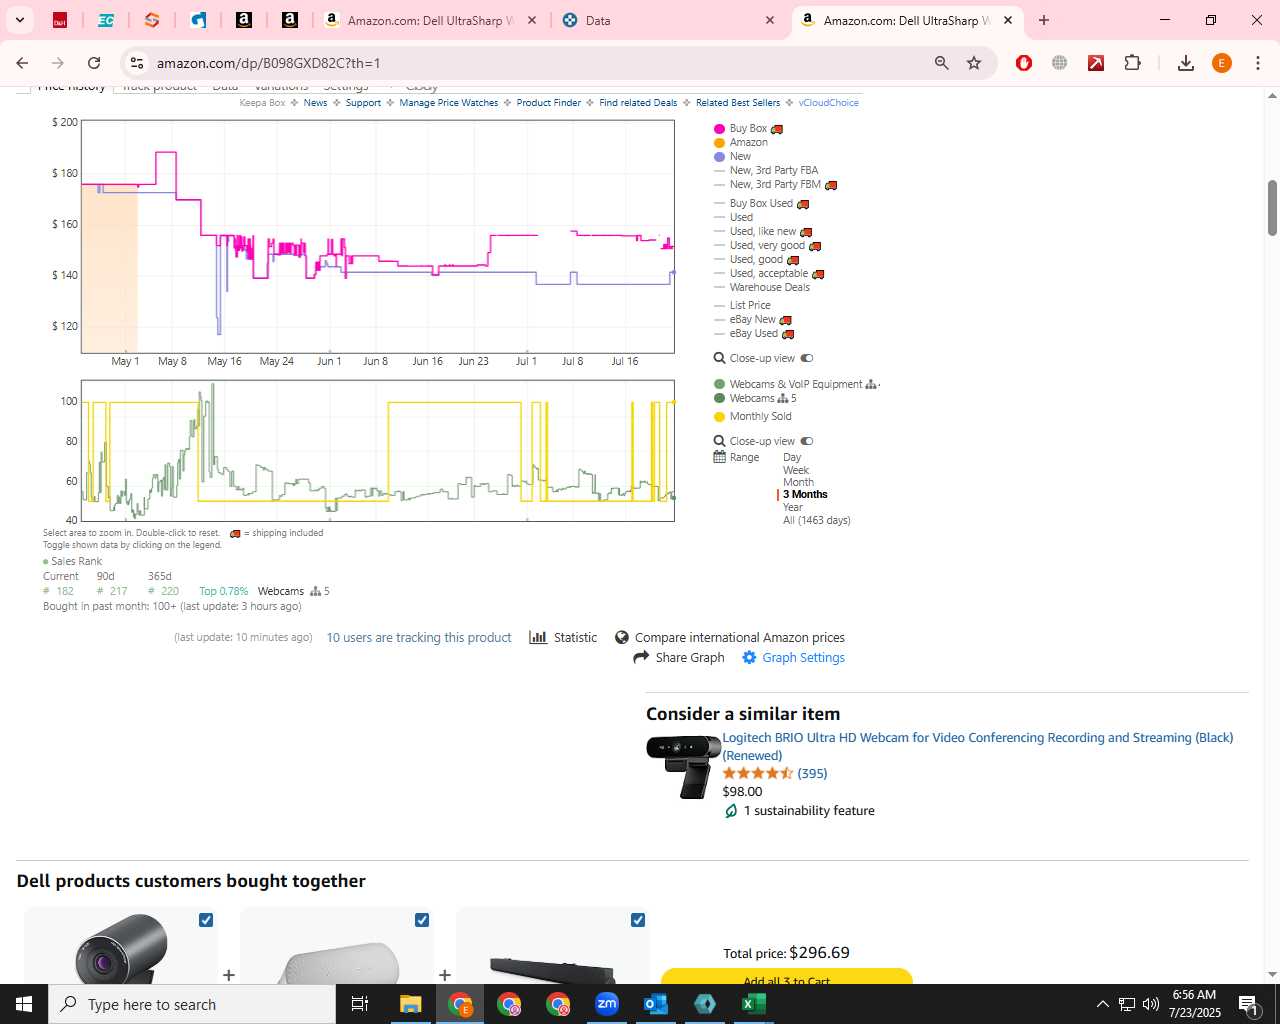
Task: Click the Chrome zoom magnifier icon in address bar
Action: point(941,63)
